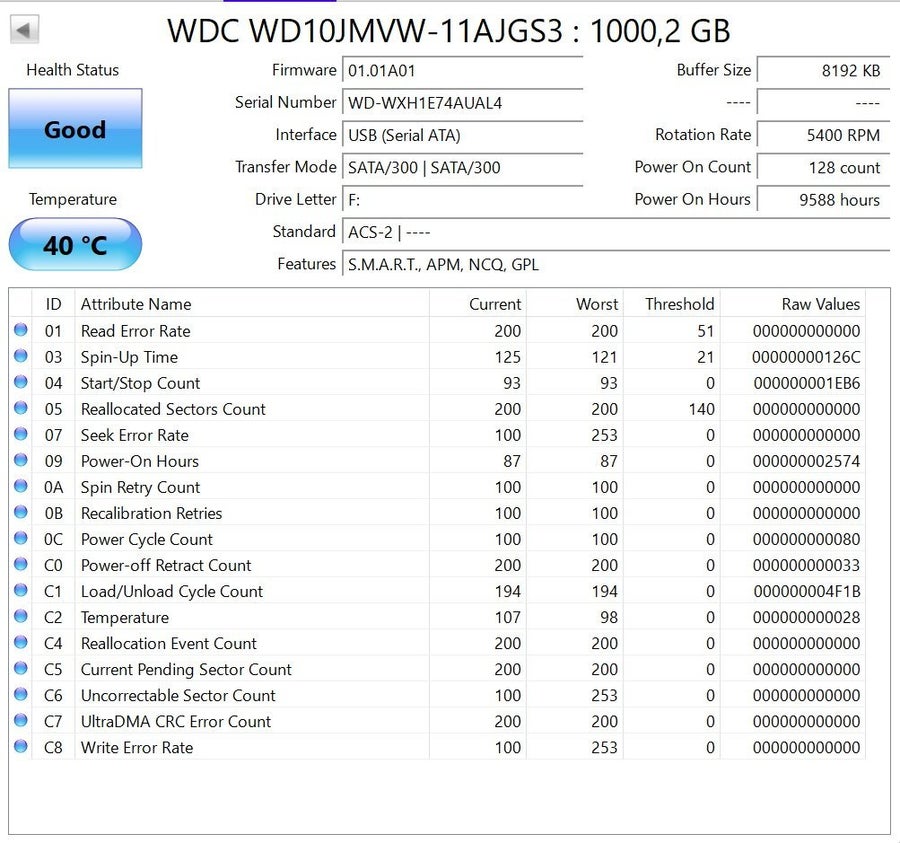Click raw value 000000004F1B
This screenshot has height=843, width=900.
806,592
